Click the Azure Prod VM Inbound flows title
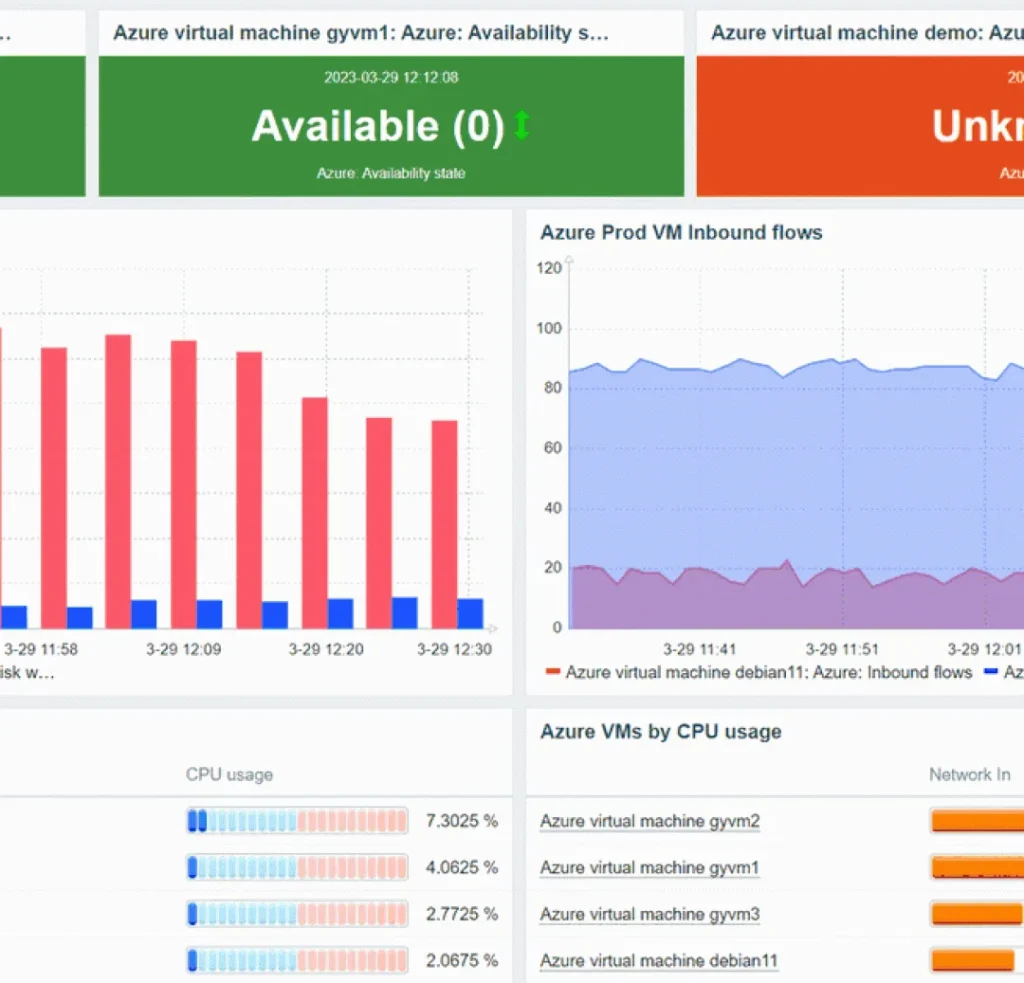 tap(681, 233)
